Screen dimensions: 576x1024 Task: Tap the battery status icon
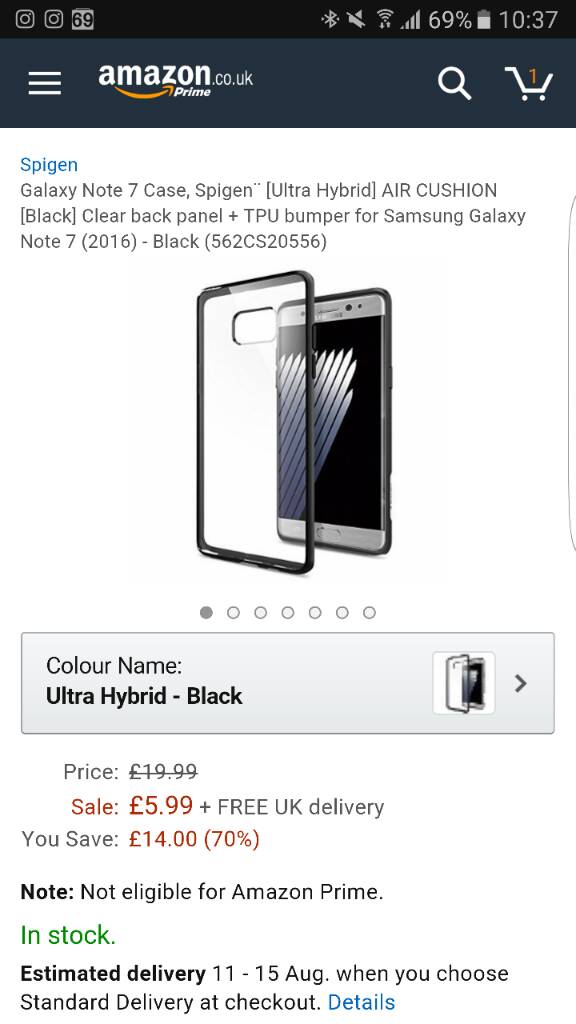484,20
